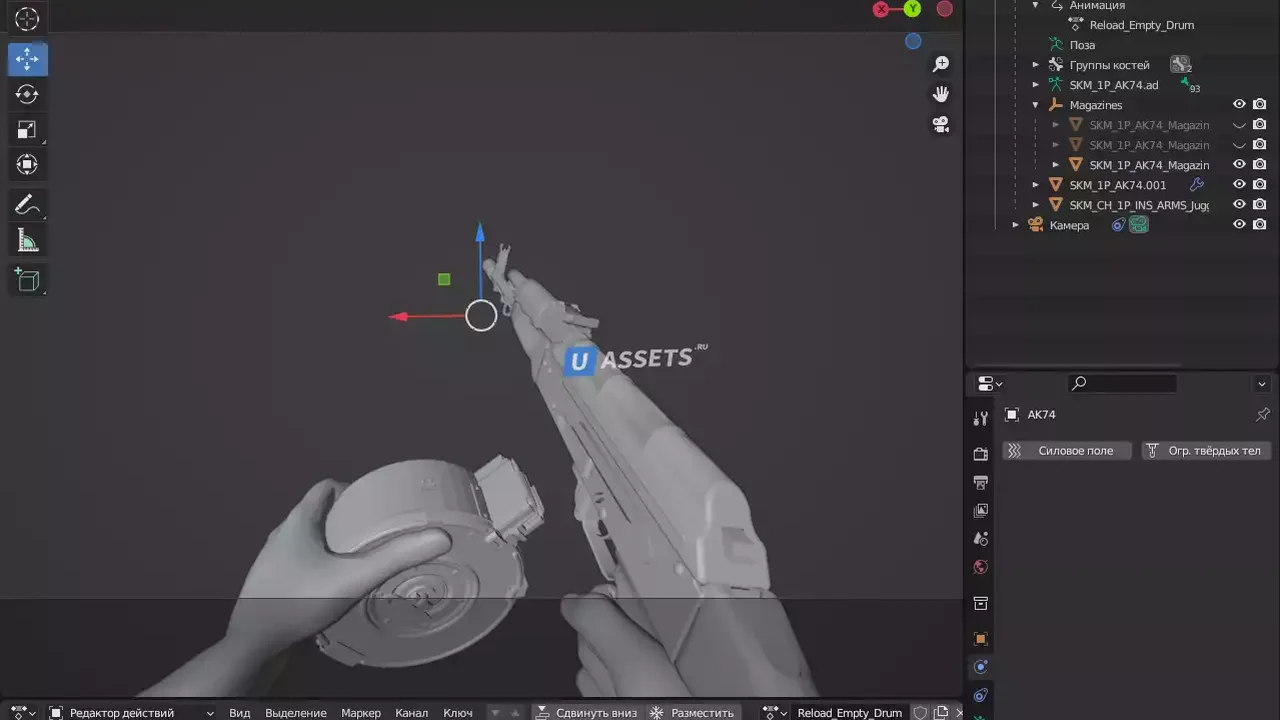Toggle pin in properties editor header
This screenshot has width=1280, height=720.
[x=1262, y=414]
